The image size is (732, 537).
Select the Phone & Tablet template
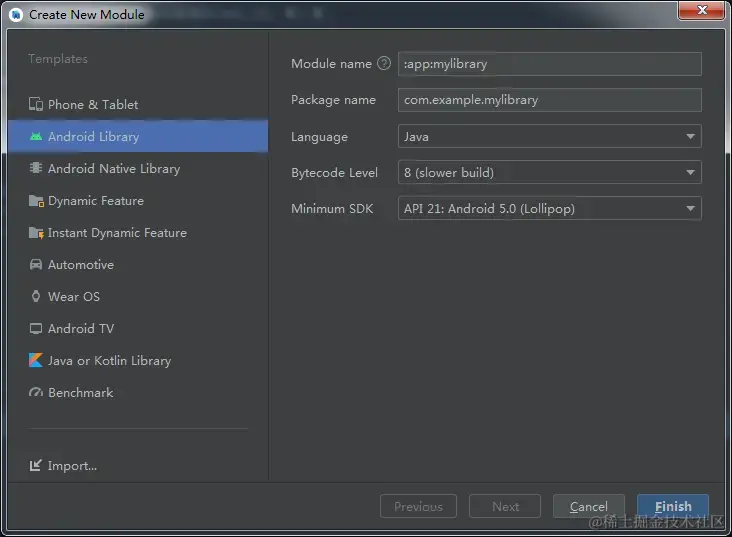pyautogui.click(x=138, y=104)
